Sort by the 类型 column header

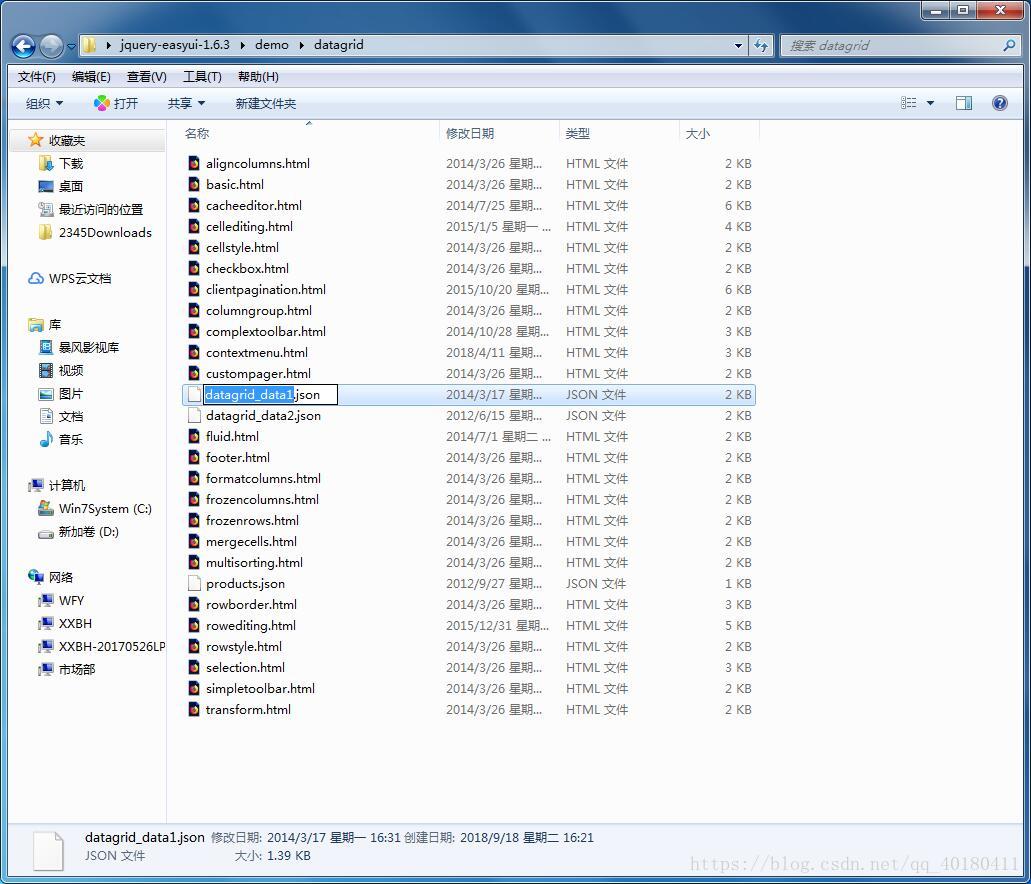tap(577, 134)
